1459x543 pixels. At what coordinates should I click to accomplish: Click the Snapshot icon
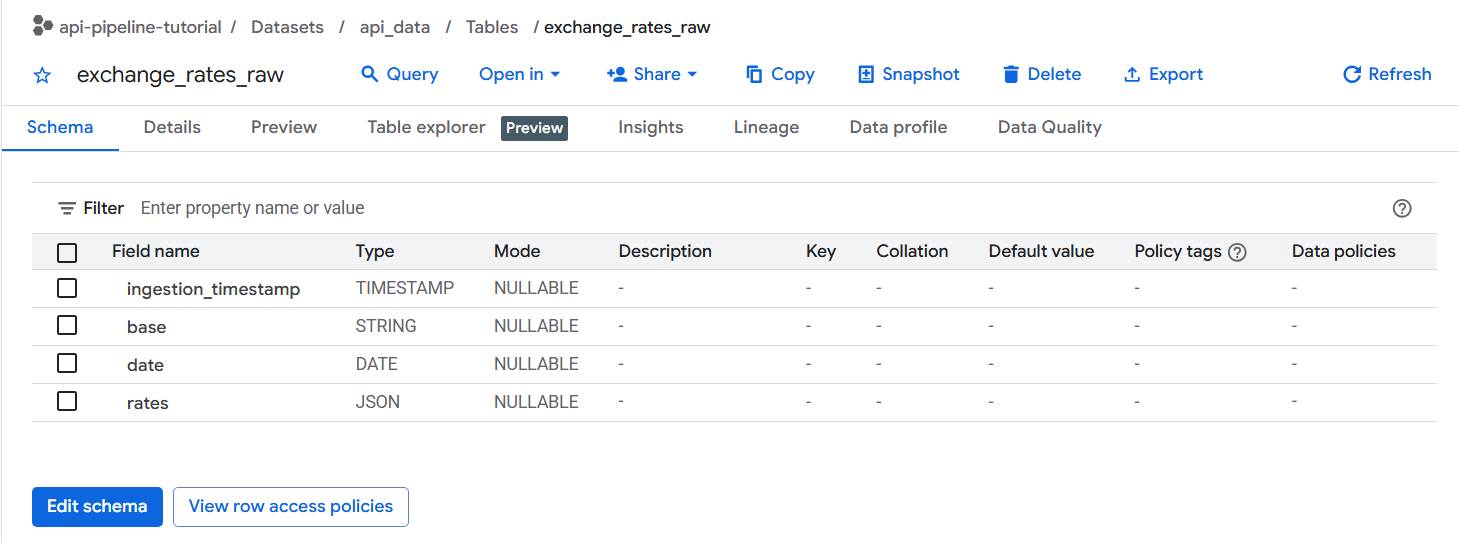pos(866,74)
